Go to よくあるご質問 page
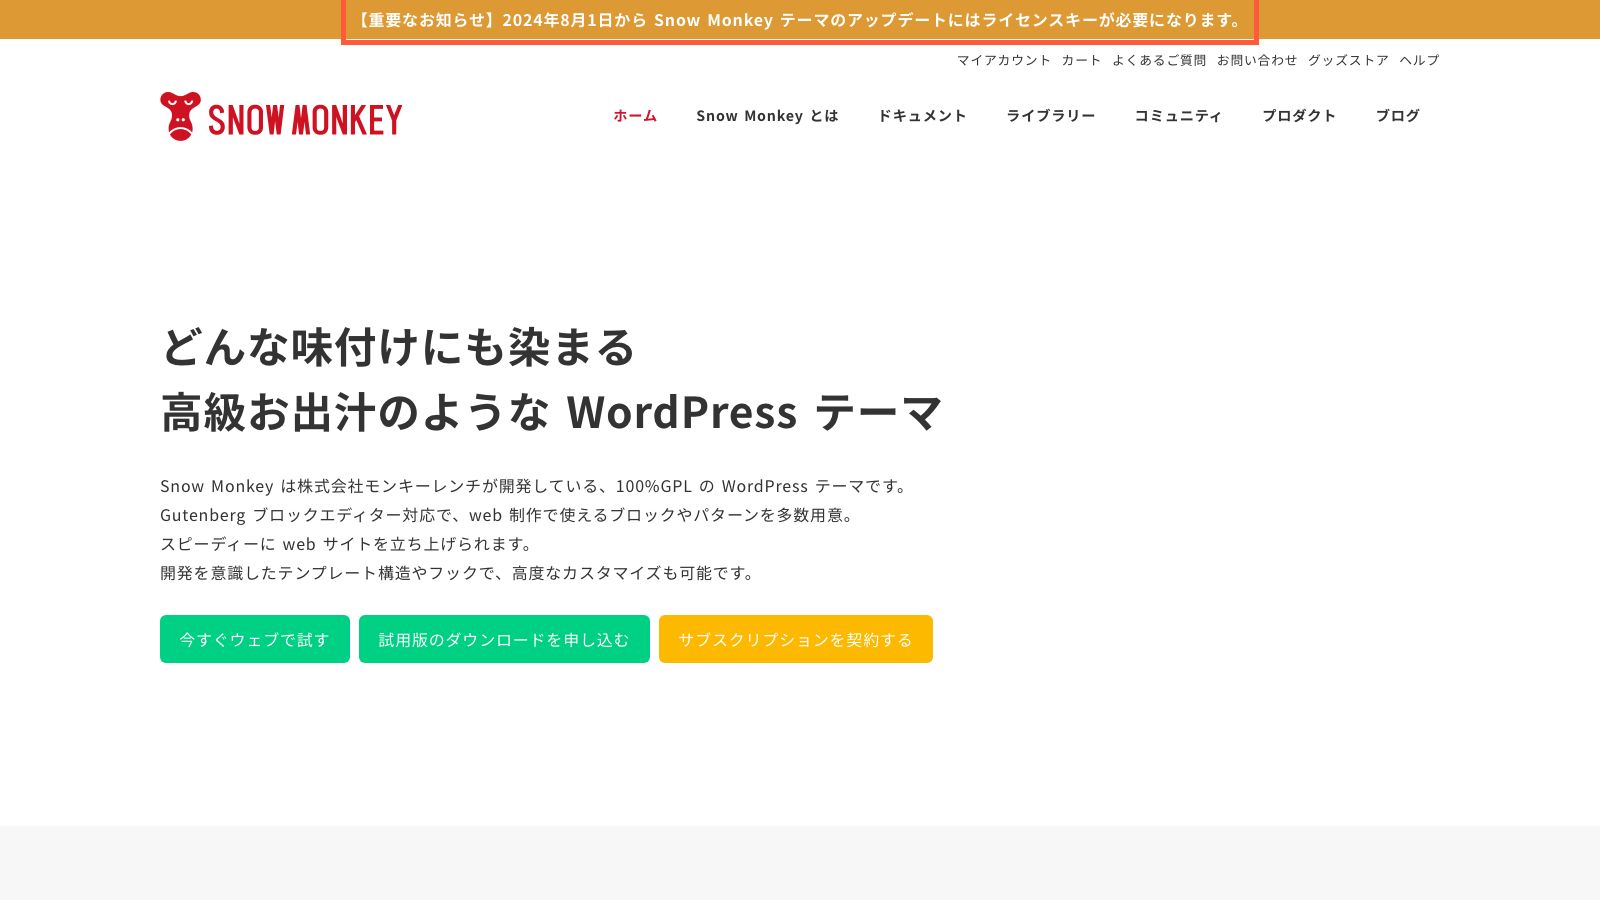1600x900 pixels. coord(1159,60)
